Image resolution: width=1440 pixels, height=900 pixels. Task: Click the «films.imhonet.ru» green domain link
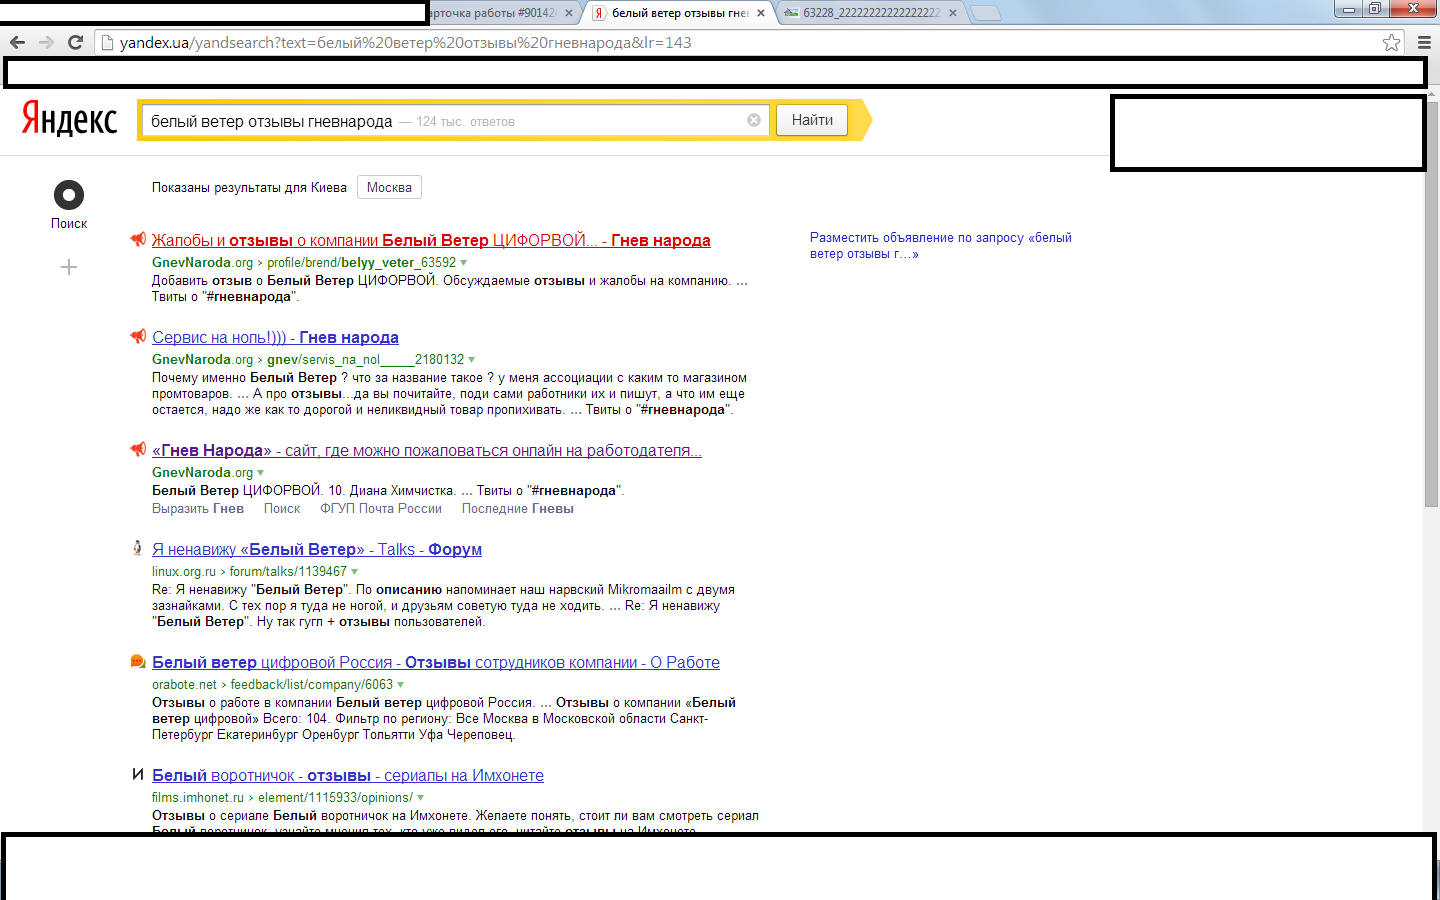pos(198,797)
